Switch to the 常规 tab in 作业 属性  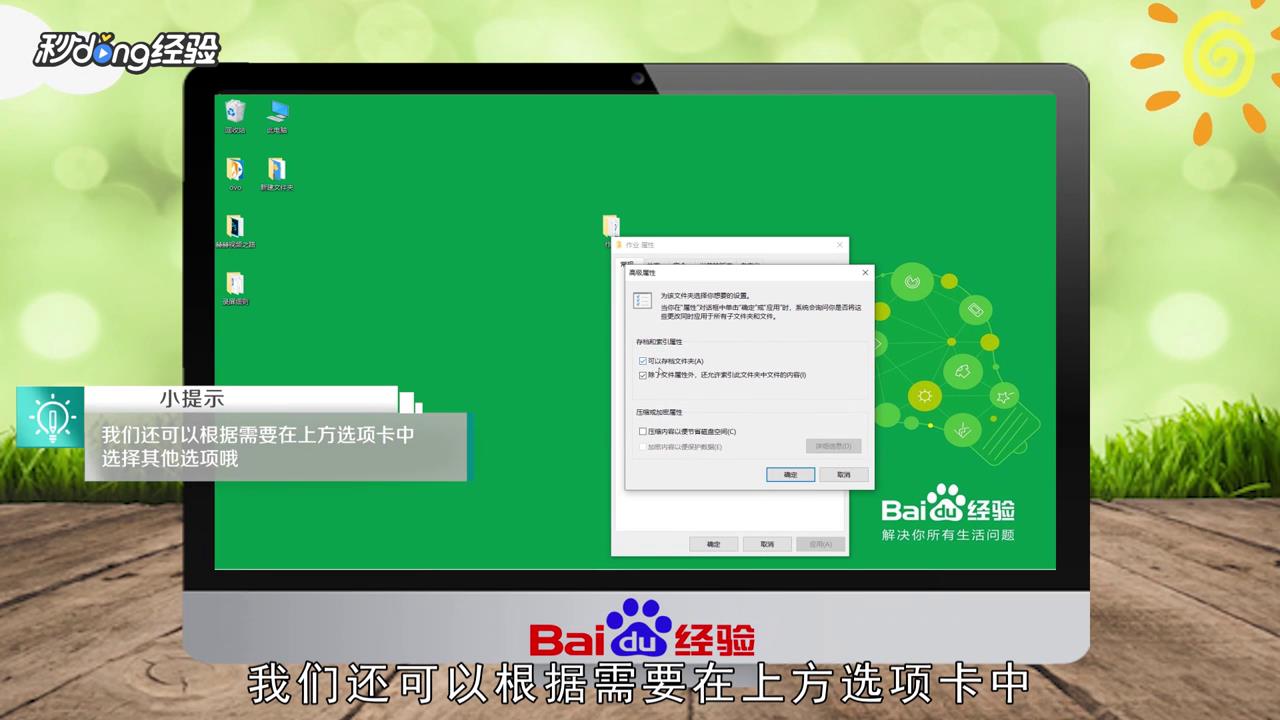click(627, 262)
